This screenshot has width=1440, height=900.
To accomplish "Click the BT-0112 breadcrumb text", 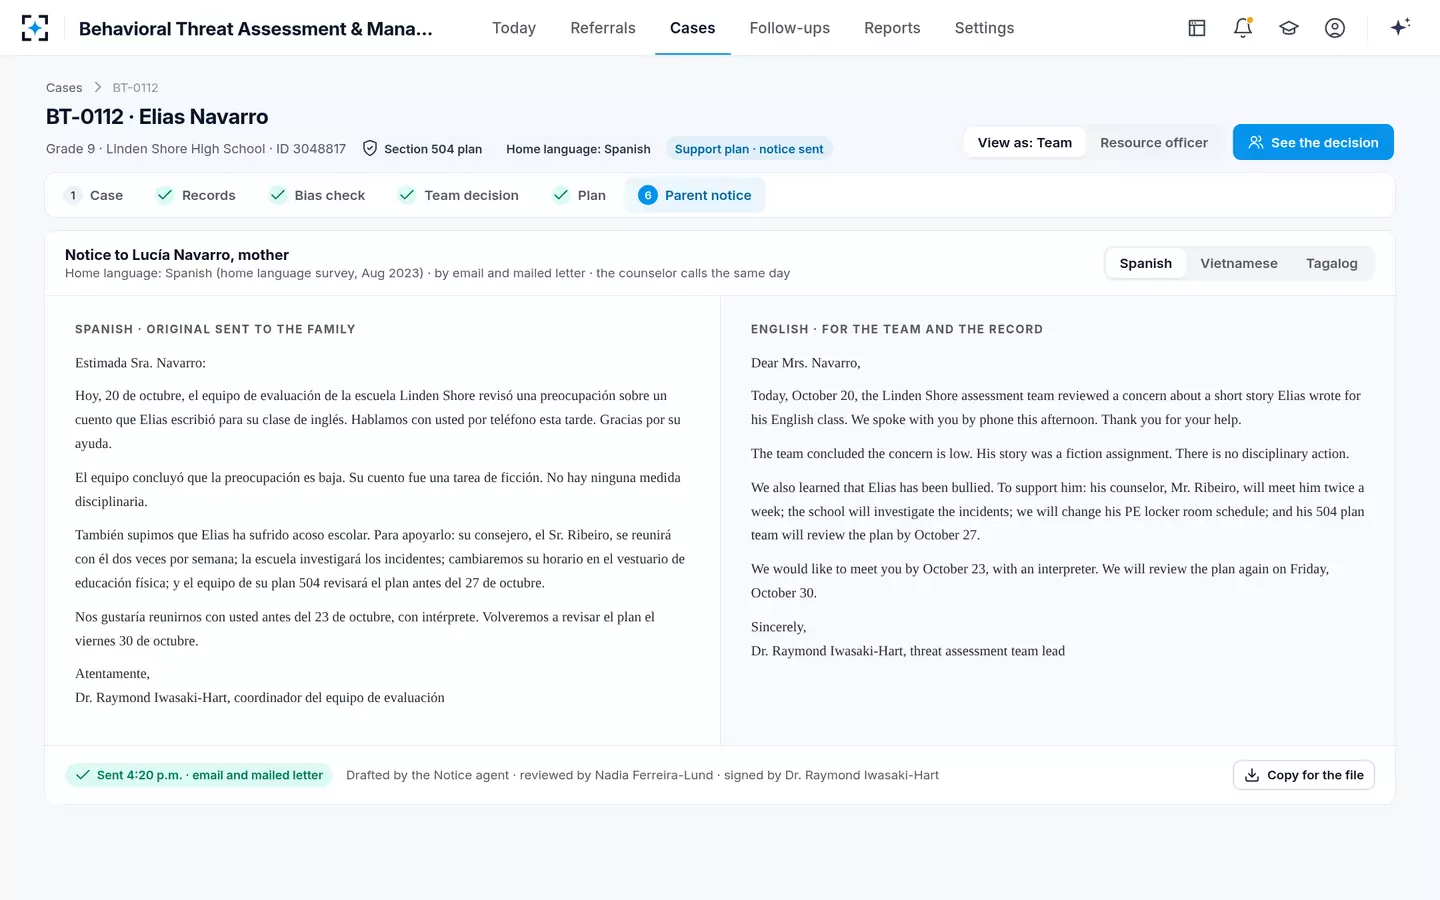I will 135,88.
